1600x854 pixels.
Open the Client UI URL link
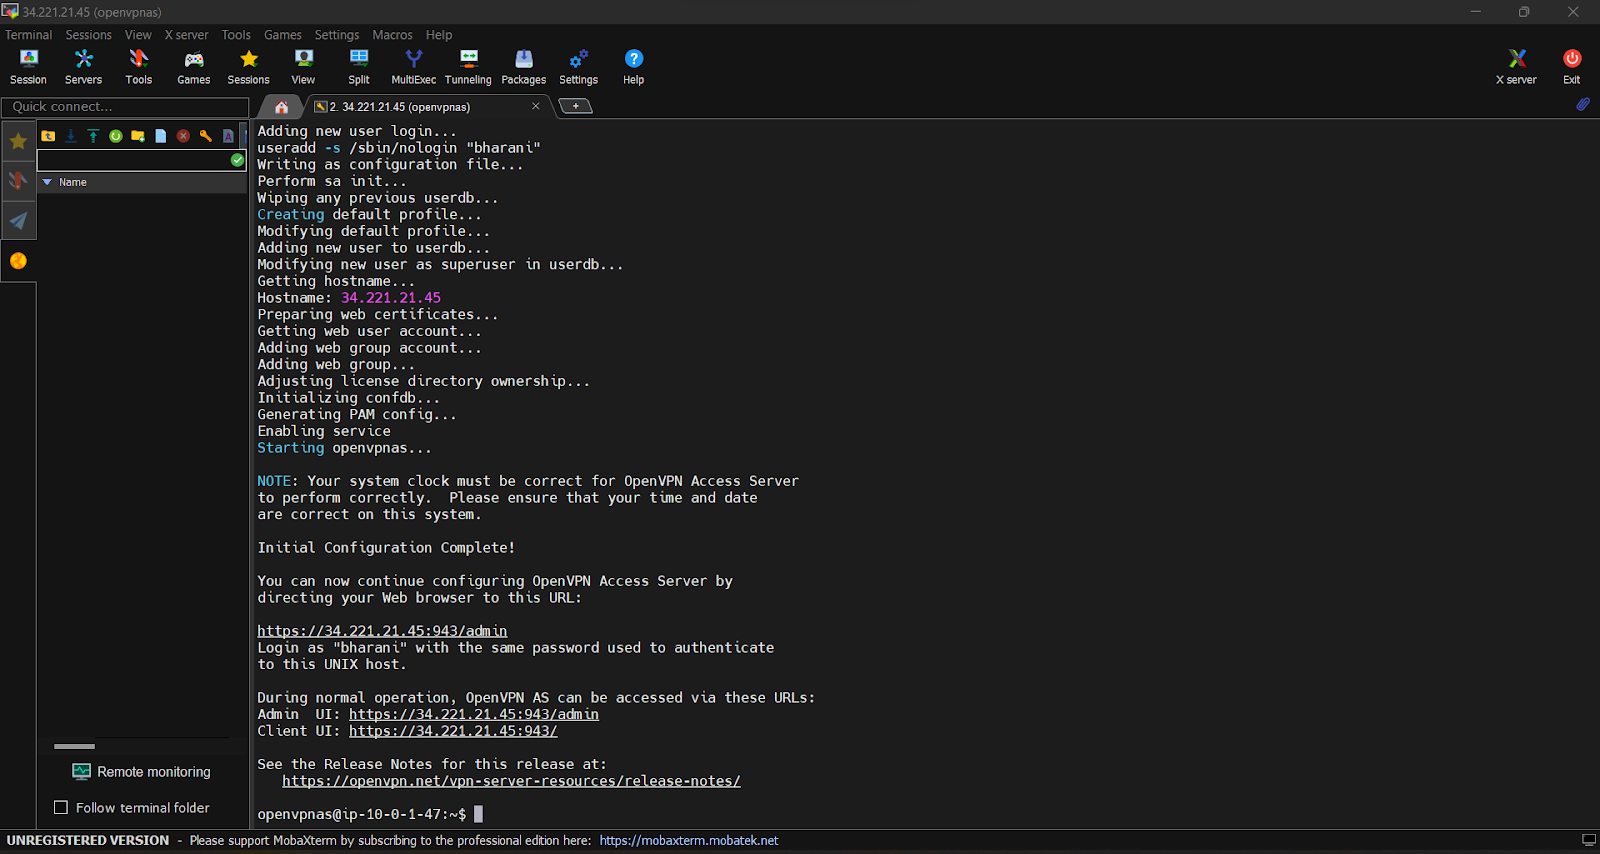[453, 731]
